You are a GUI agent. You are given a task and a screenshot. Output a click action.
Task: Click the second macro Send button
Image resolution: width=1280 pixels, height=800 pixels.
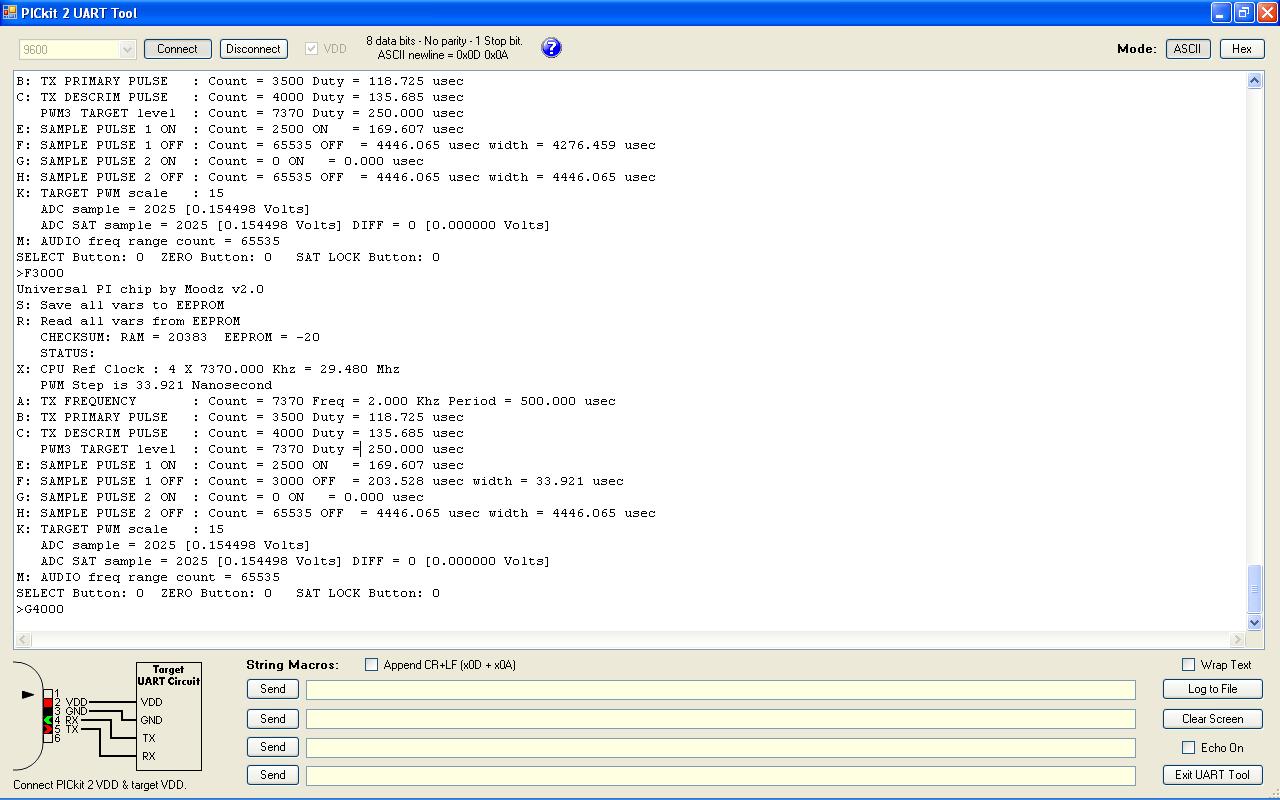tap(272, 719)
